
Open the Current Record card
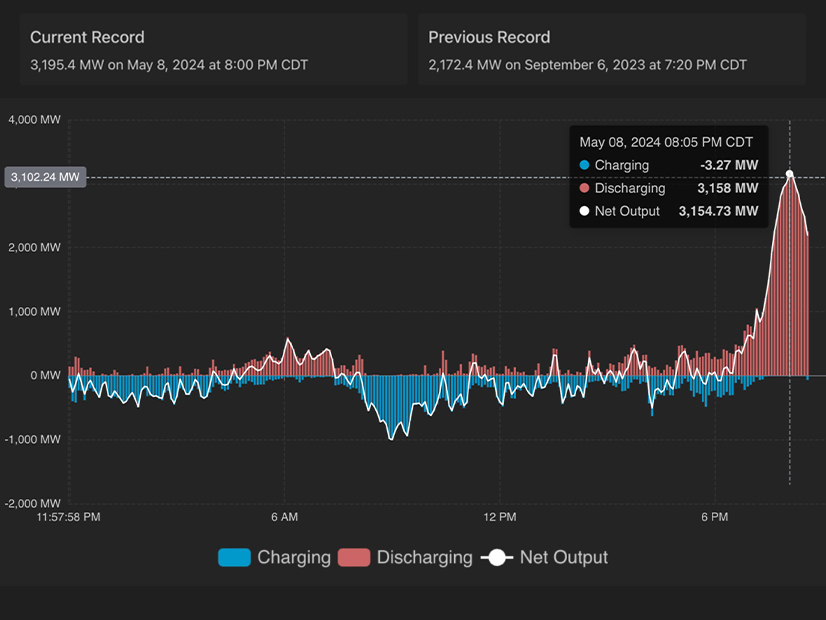click(x=212, y=51)
